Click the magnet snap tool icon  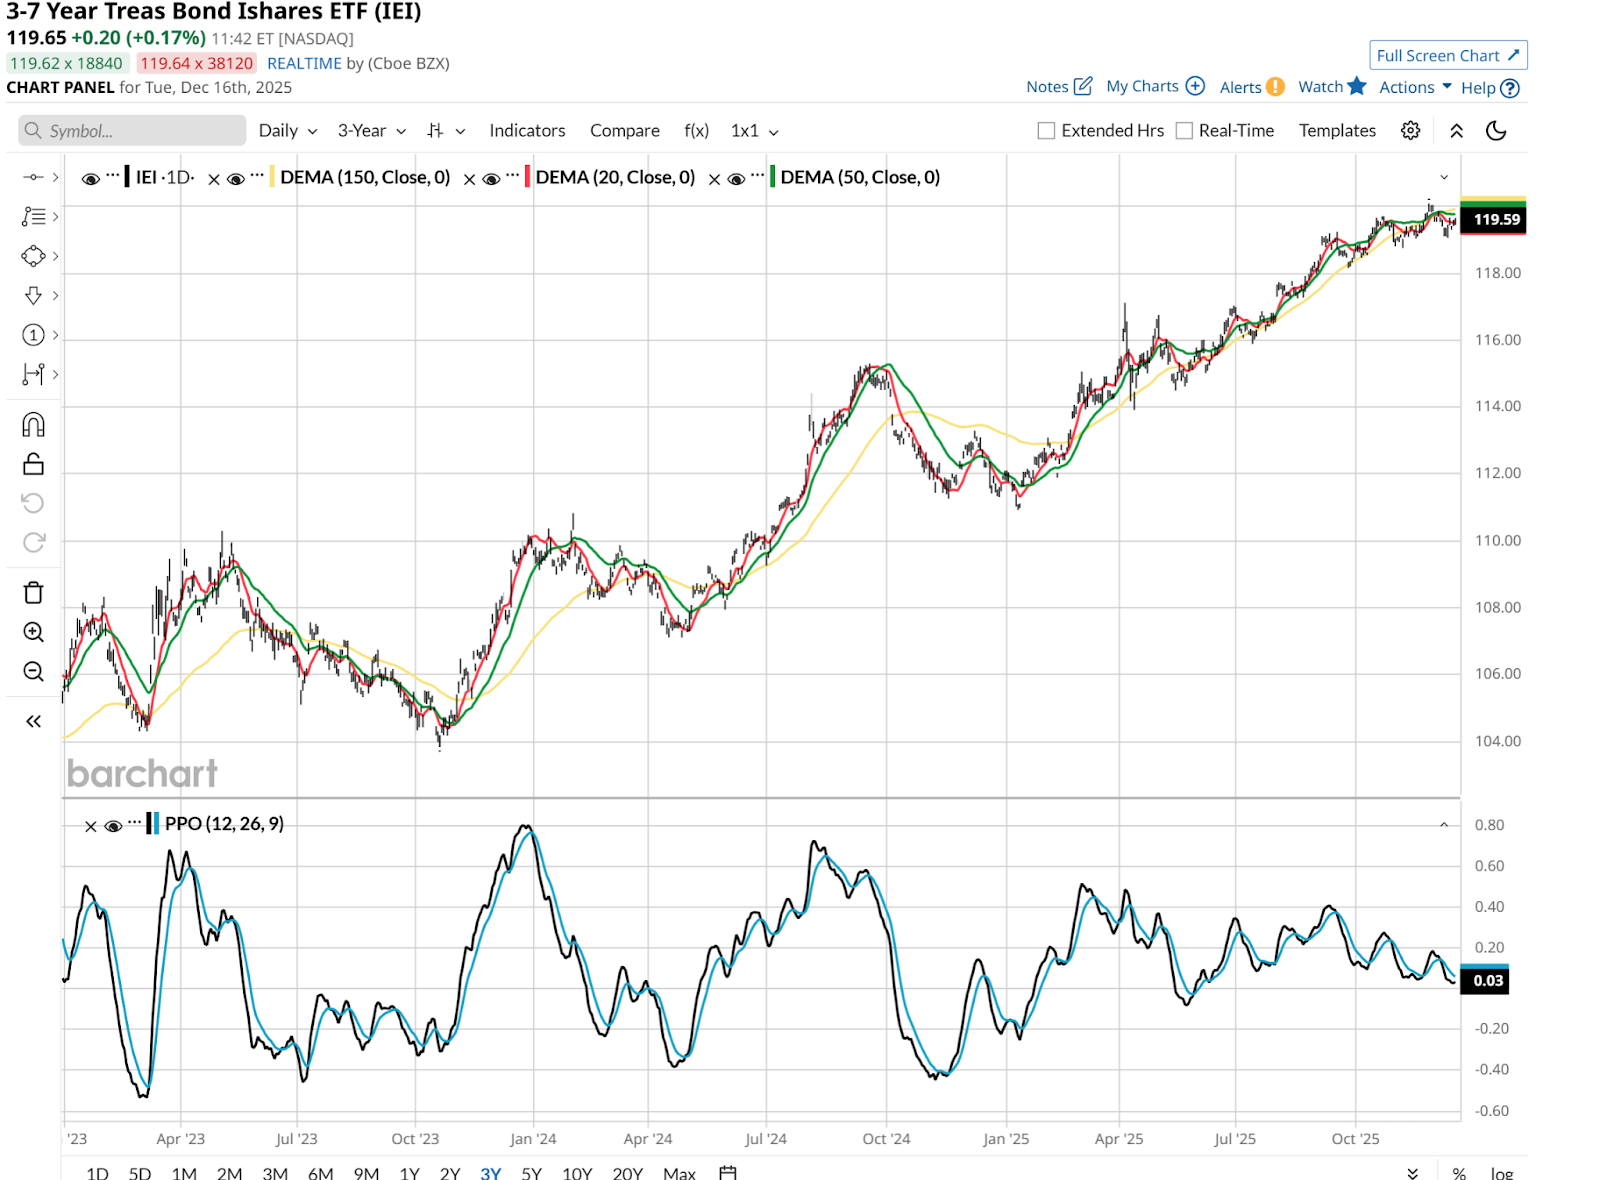point(33,425)
